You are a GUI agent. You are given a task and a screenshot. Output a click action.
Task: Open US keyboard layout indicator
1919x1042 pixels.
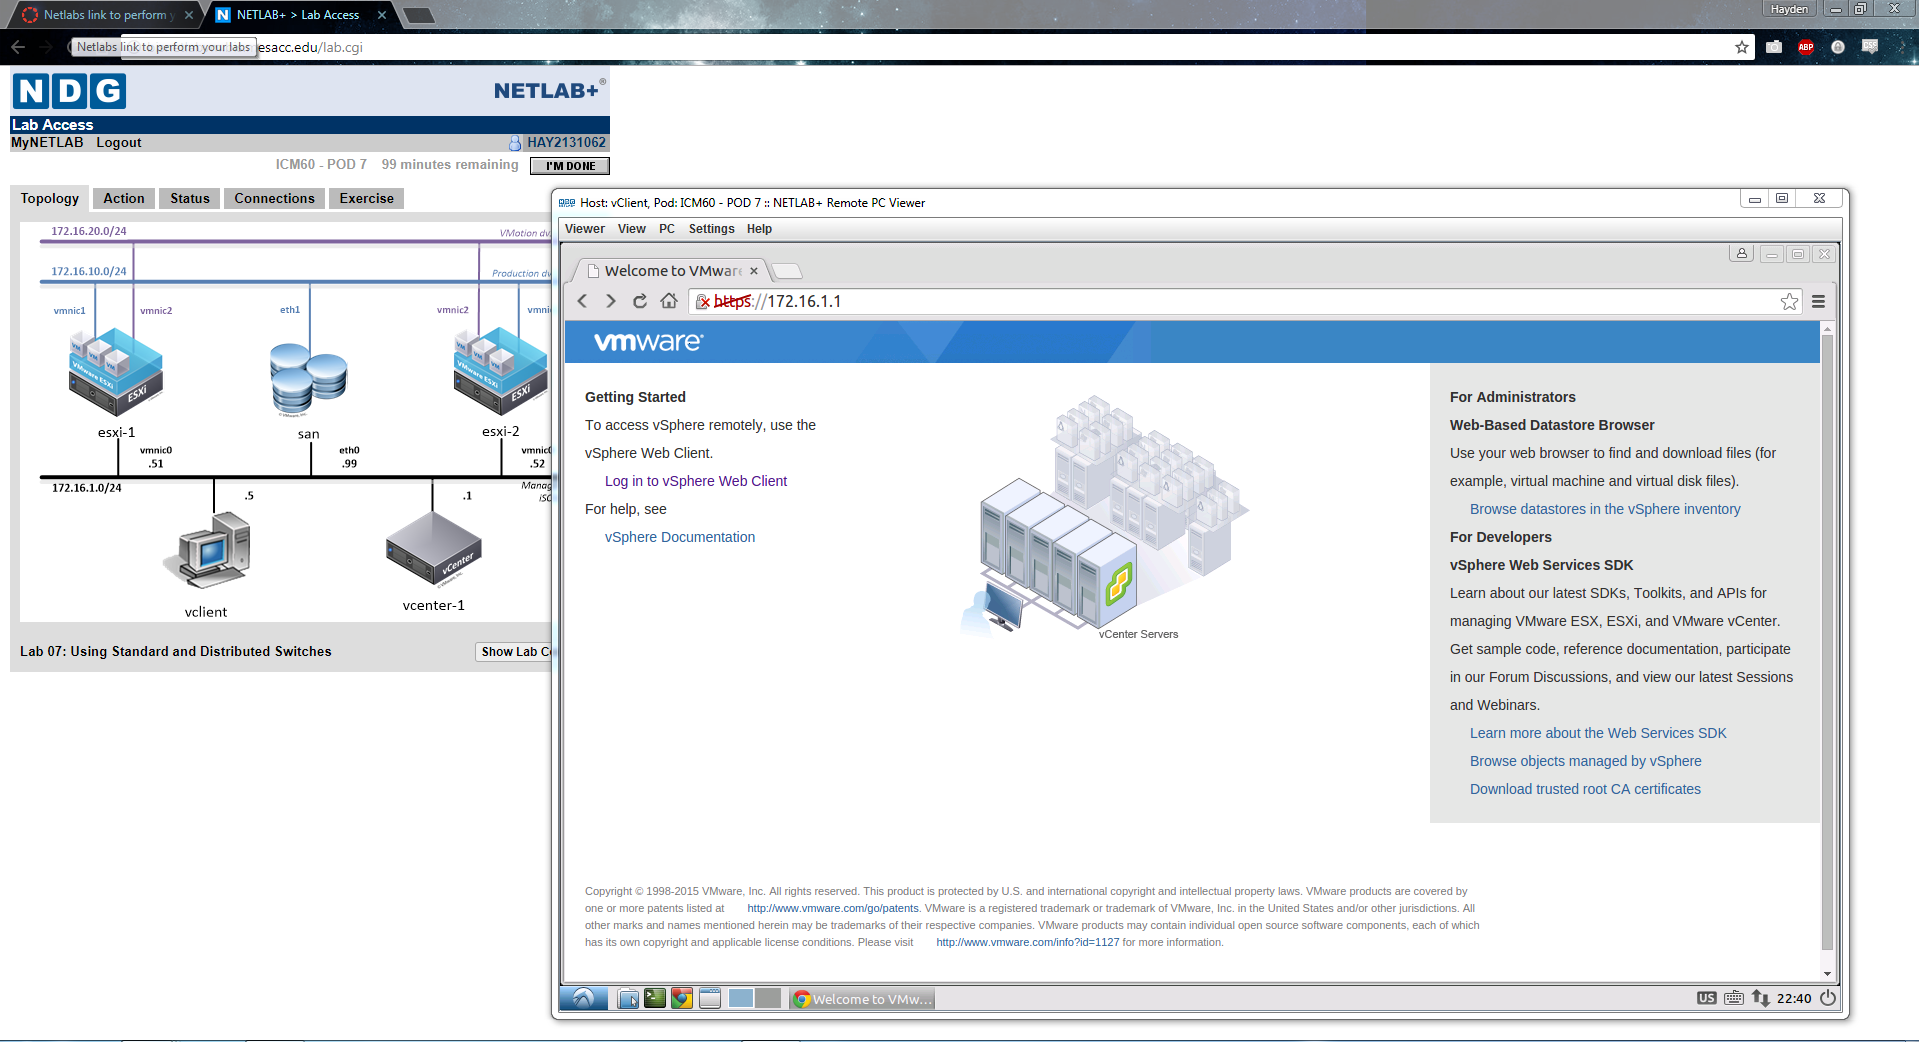coord(1706,998)
